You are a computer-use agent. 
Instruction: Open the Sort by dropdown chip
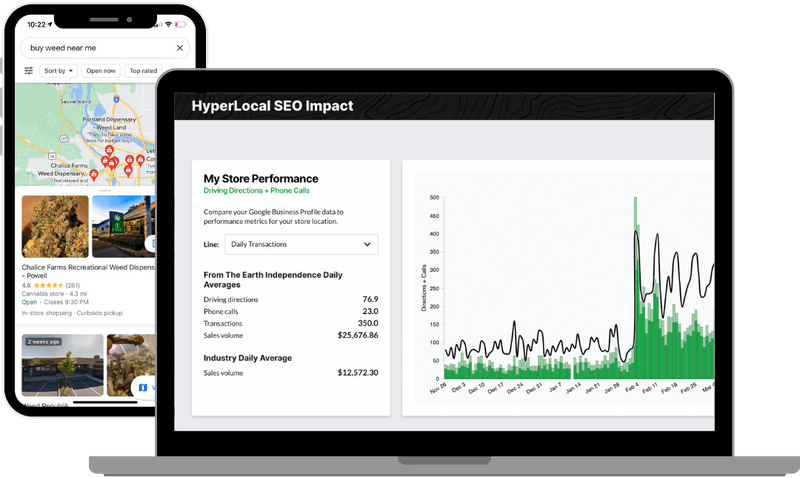point(58,71)
